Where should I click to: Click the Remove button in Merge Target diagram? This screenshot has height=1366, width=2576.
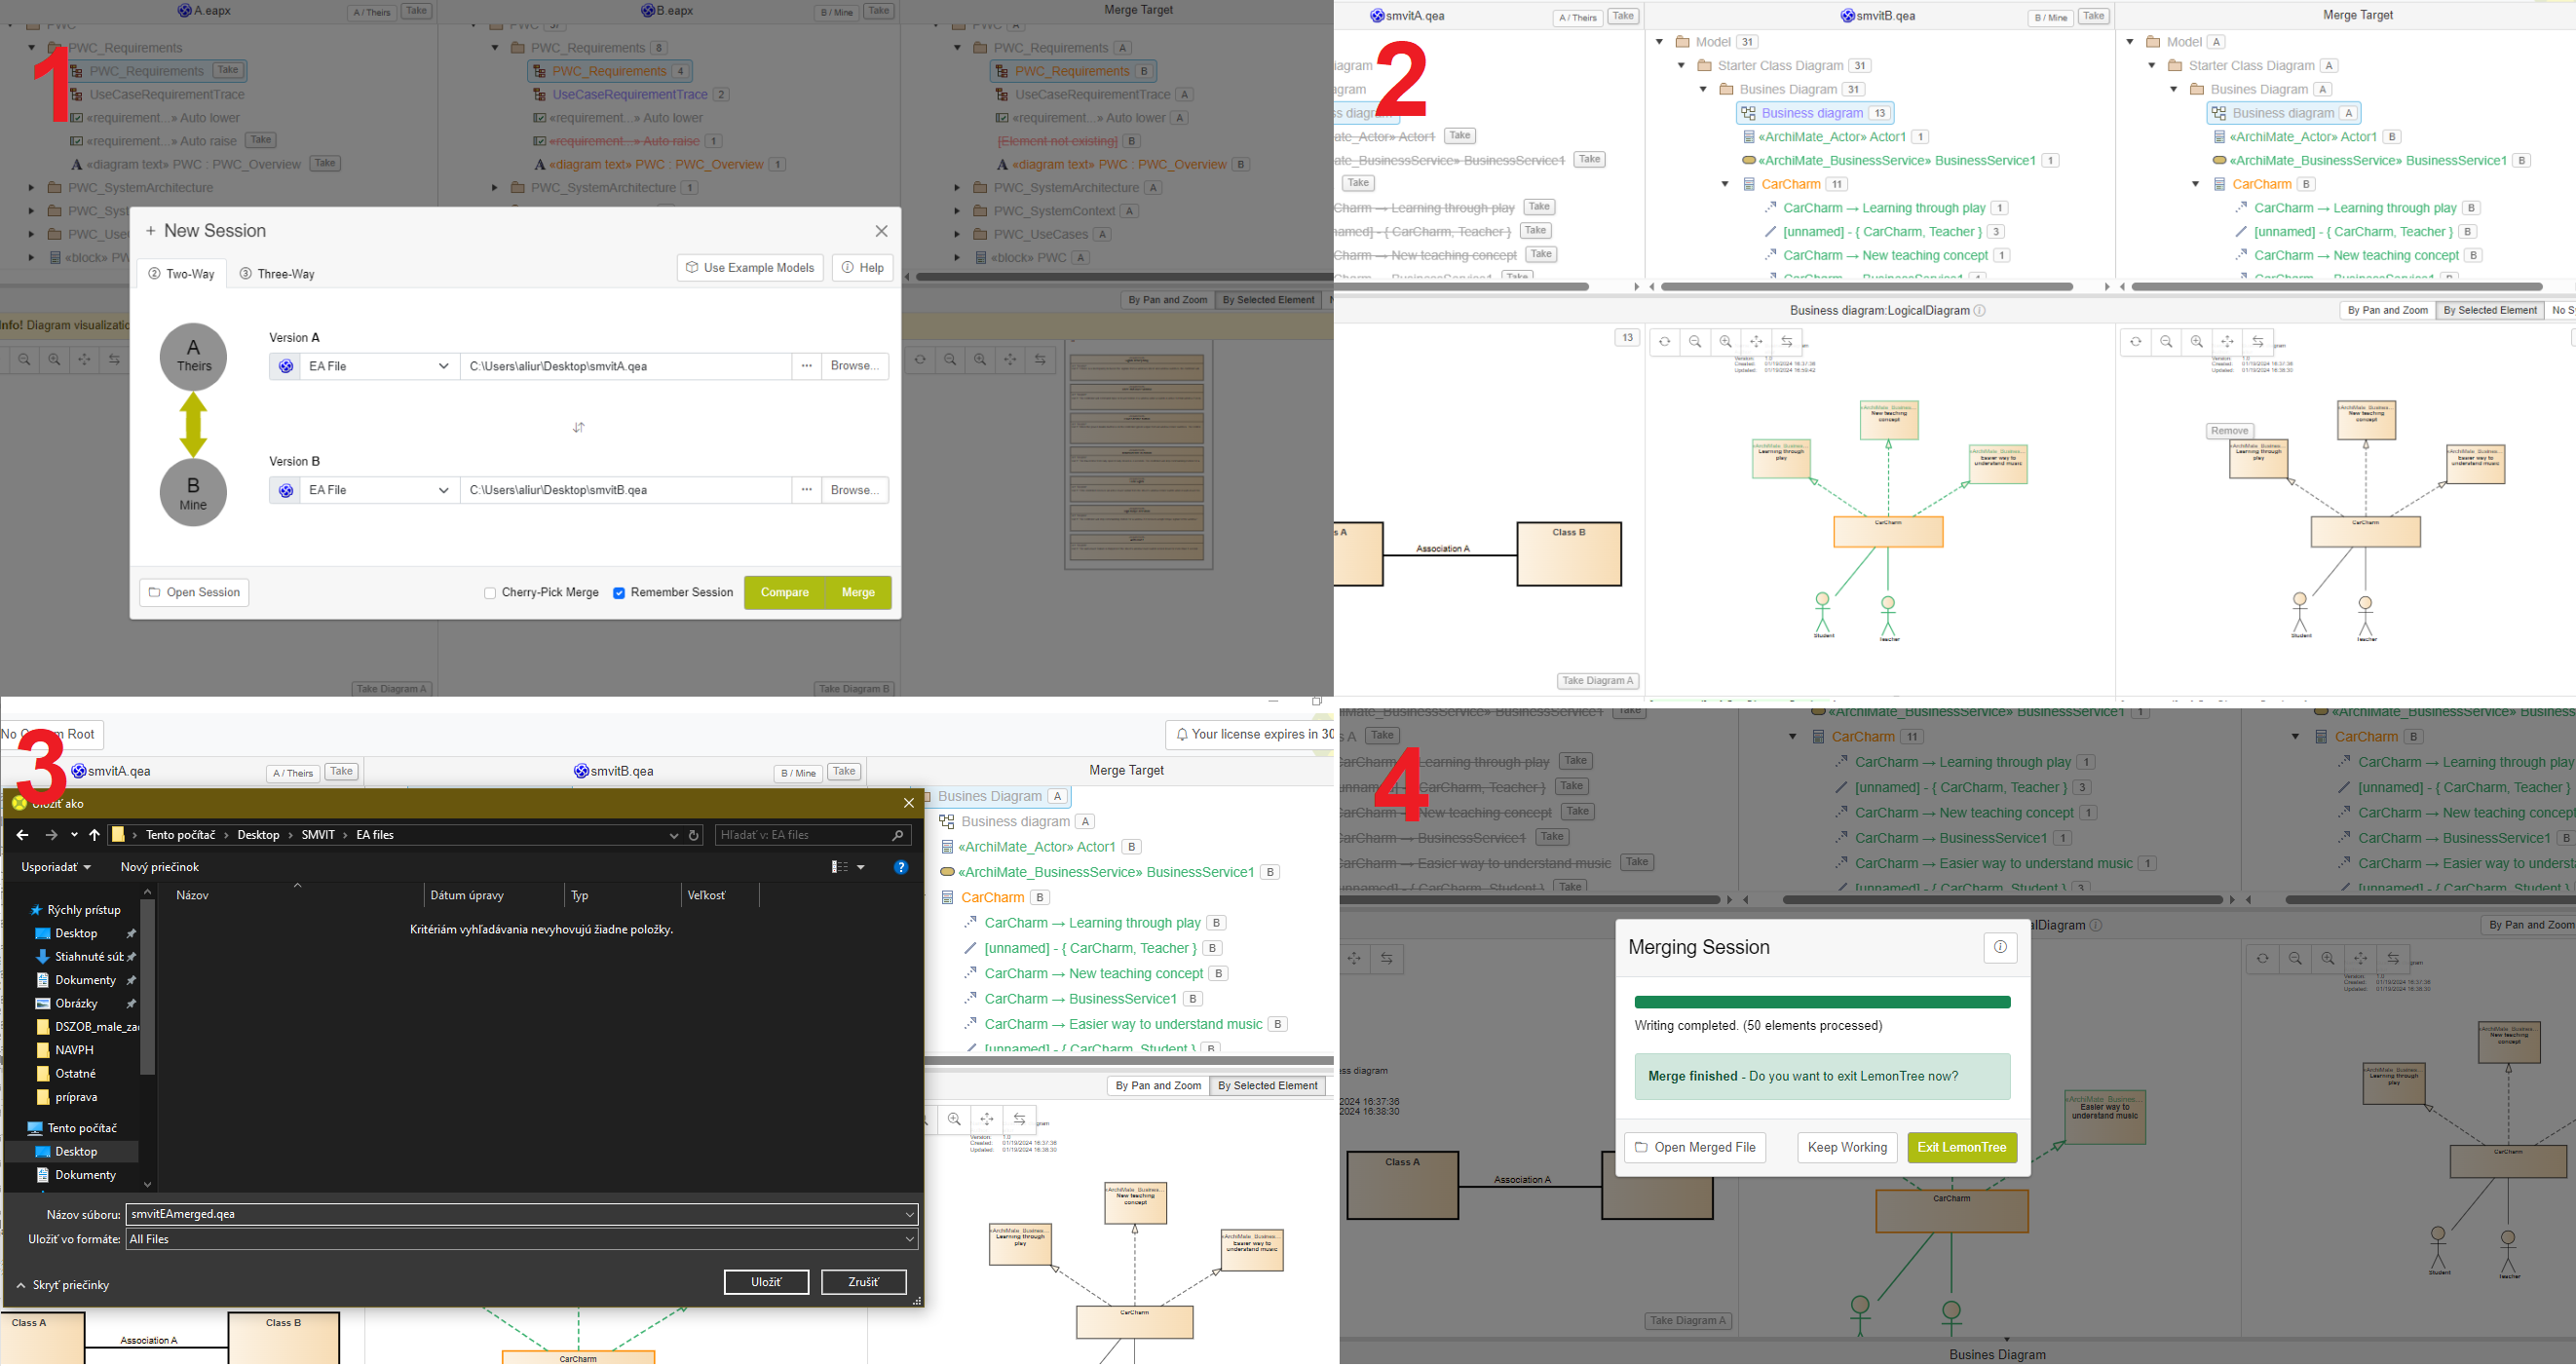point(2229,431)
